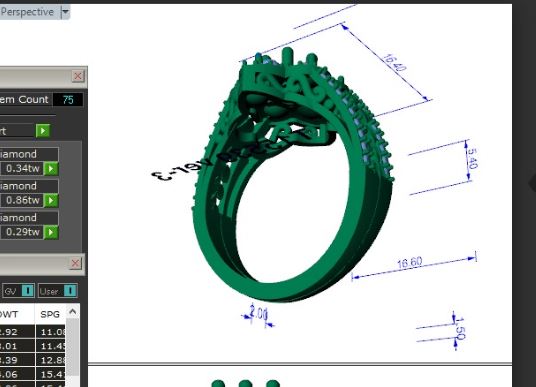Click the green arrow beside 0.29tw
536x387 pixels.
point(52,232)
